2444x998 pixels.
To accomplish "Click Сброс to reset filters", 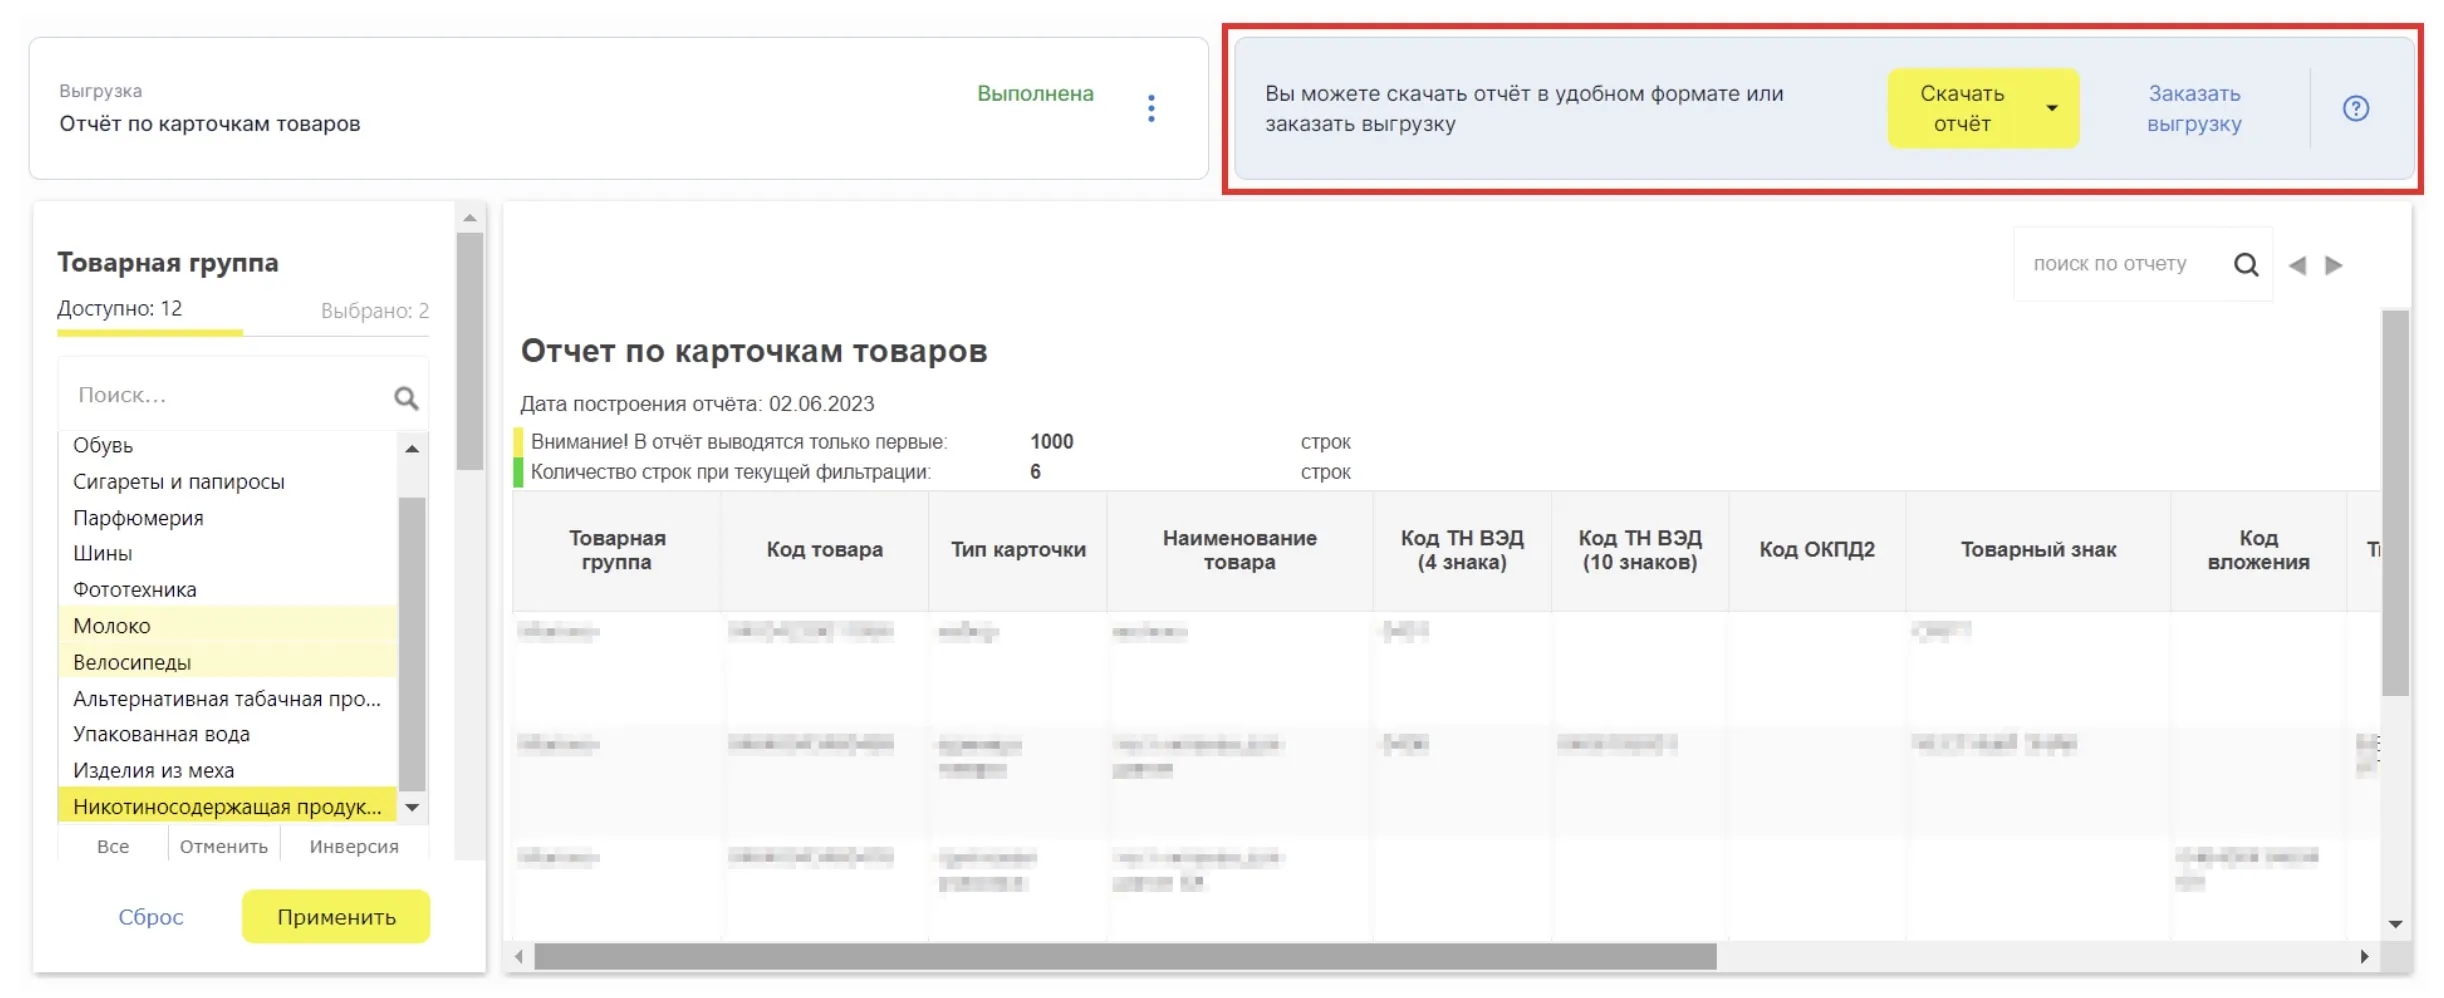I will (x=151, y=917).
